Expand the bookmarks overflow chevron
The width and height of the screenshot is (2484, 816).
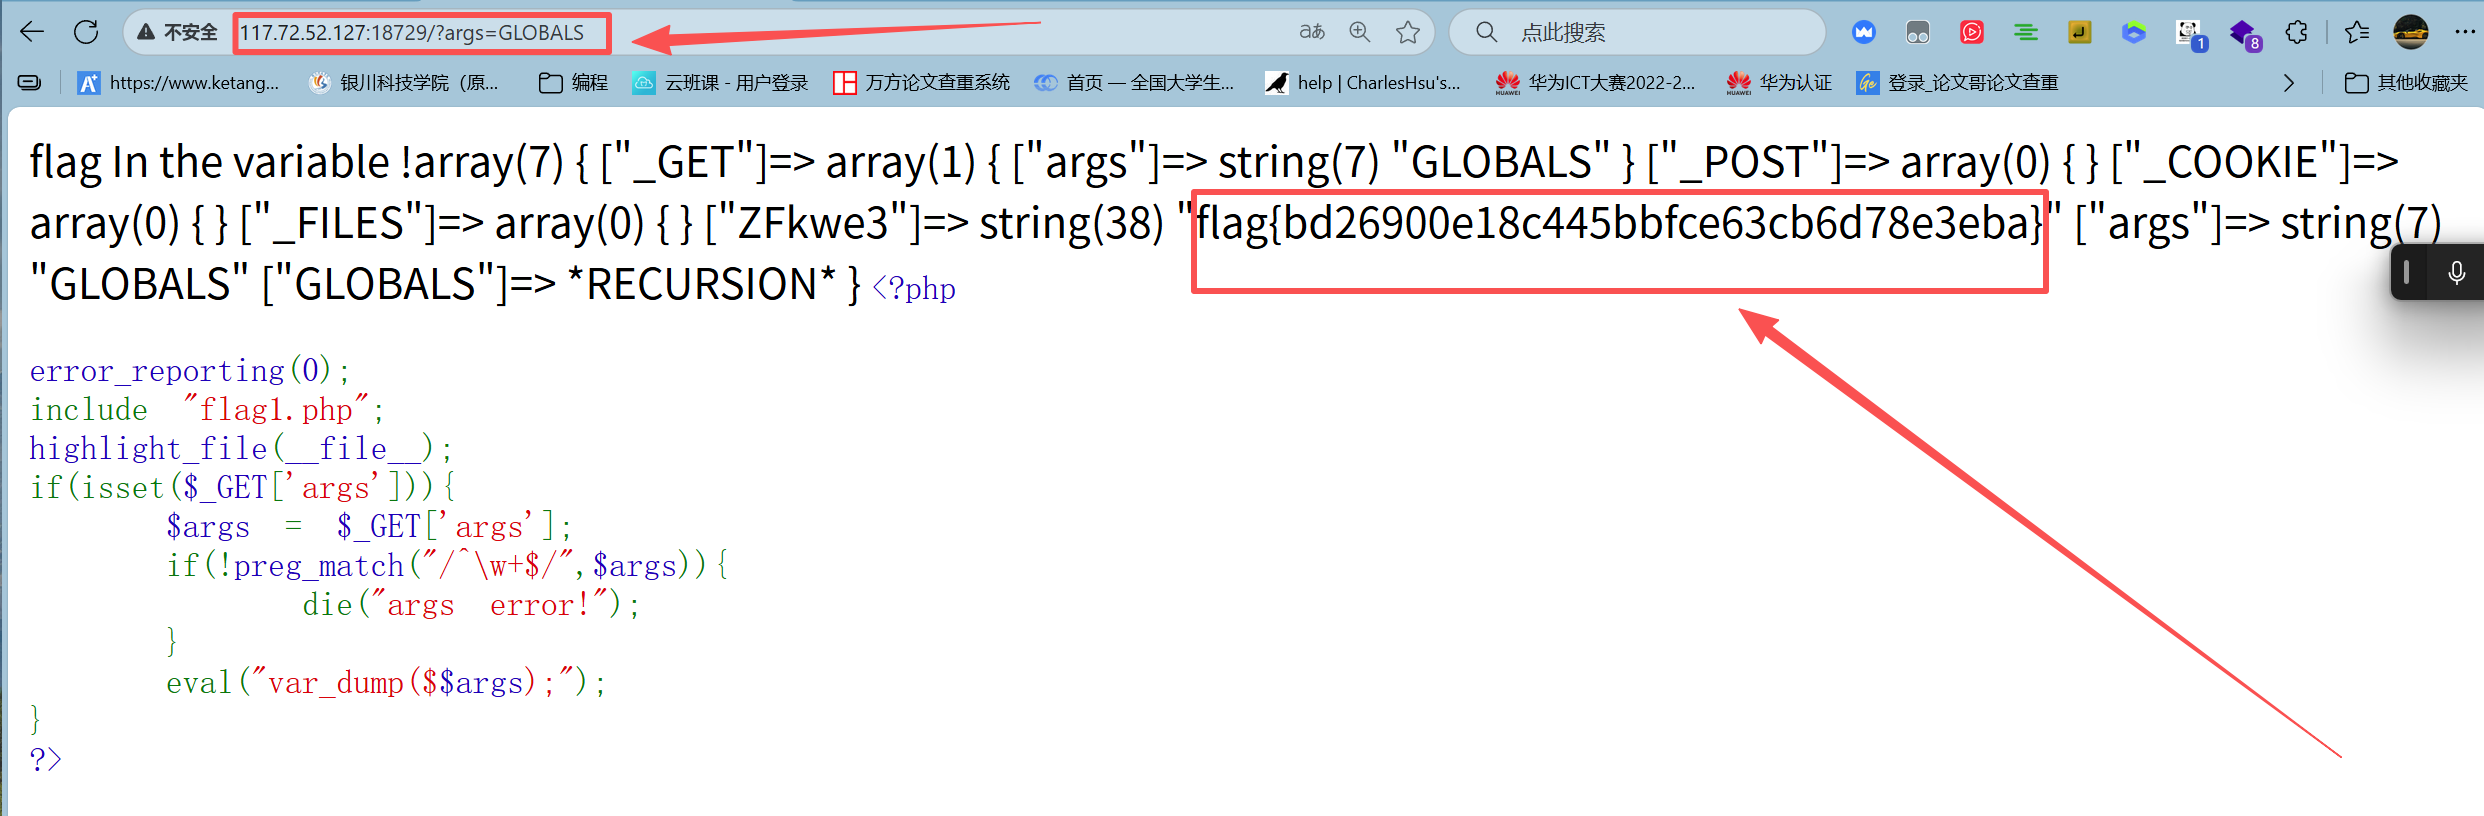click(x=2289, y=82)
